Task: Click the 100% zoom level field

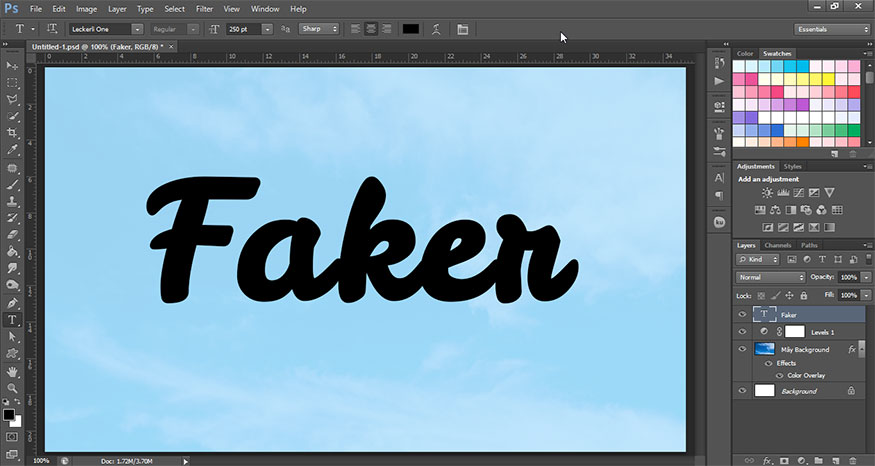Action: tap(41, 461)
